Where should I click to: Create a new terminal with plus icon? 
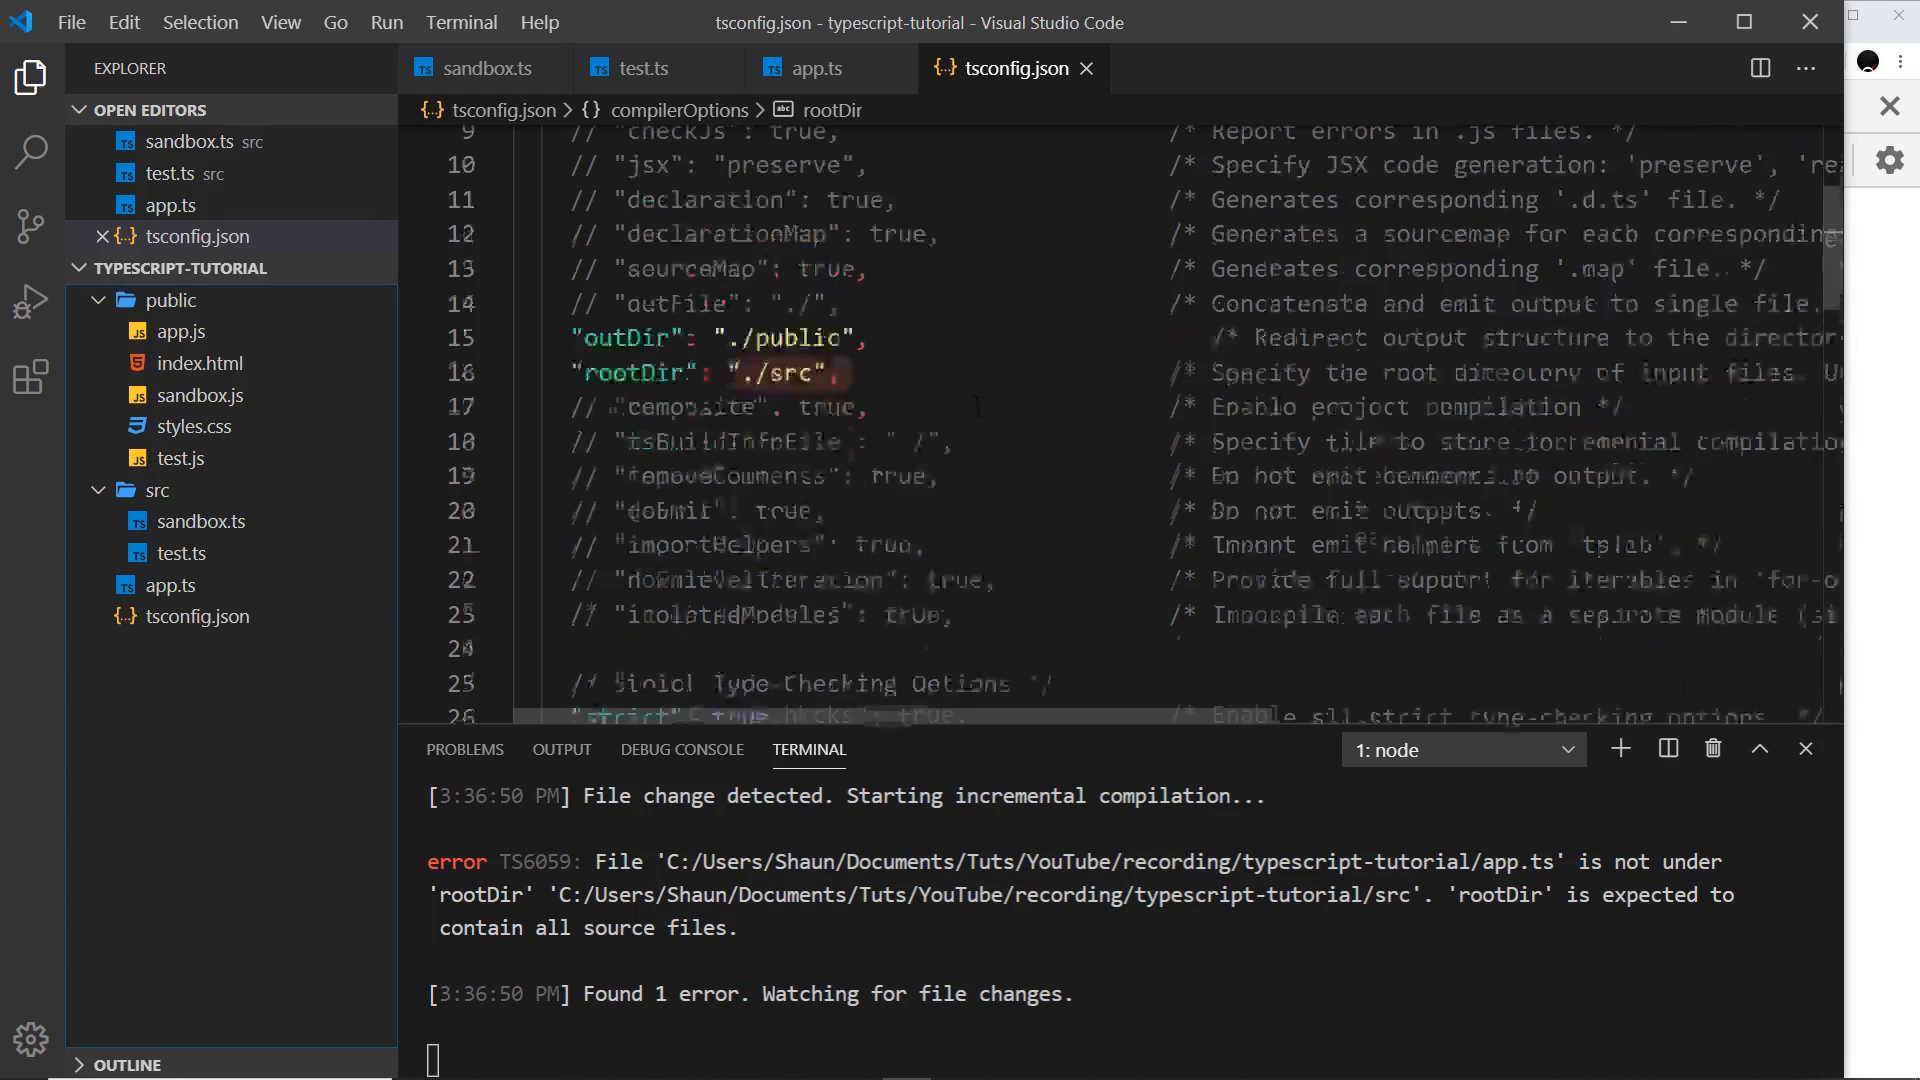[x=1621, y=749]
